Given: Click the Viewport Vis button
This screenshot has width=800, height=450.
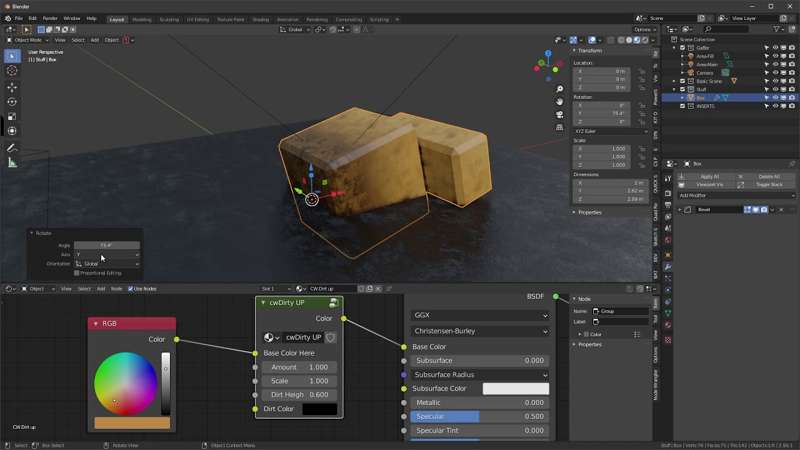Looking at the screenshot, I should pyautogui.click(x=710, y=185).
